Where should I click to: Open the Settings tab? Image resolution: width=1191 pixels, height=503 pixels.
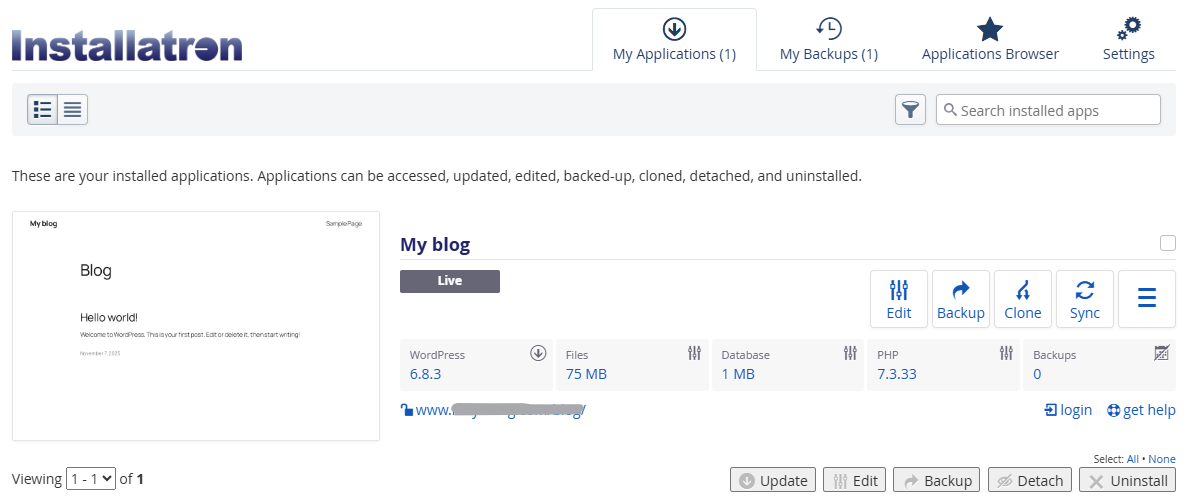(1128, 40)
